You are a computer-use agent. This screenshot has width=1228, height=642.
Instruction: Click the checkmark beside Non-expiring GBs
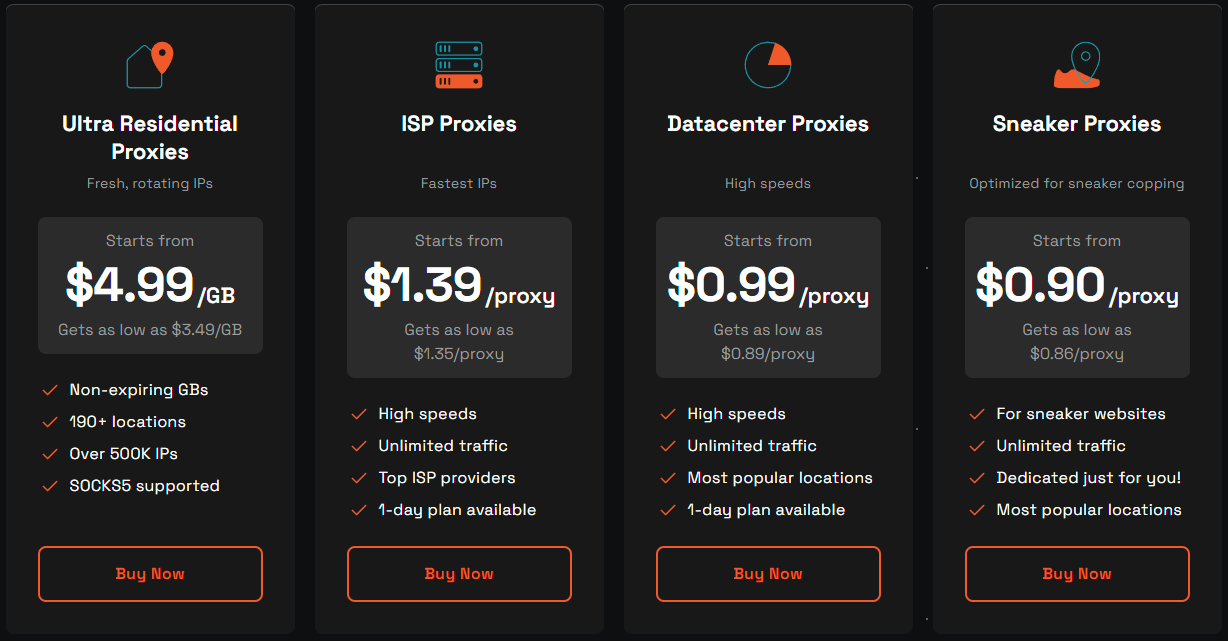click(50, 389)
